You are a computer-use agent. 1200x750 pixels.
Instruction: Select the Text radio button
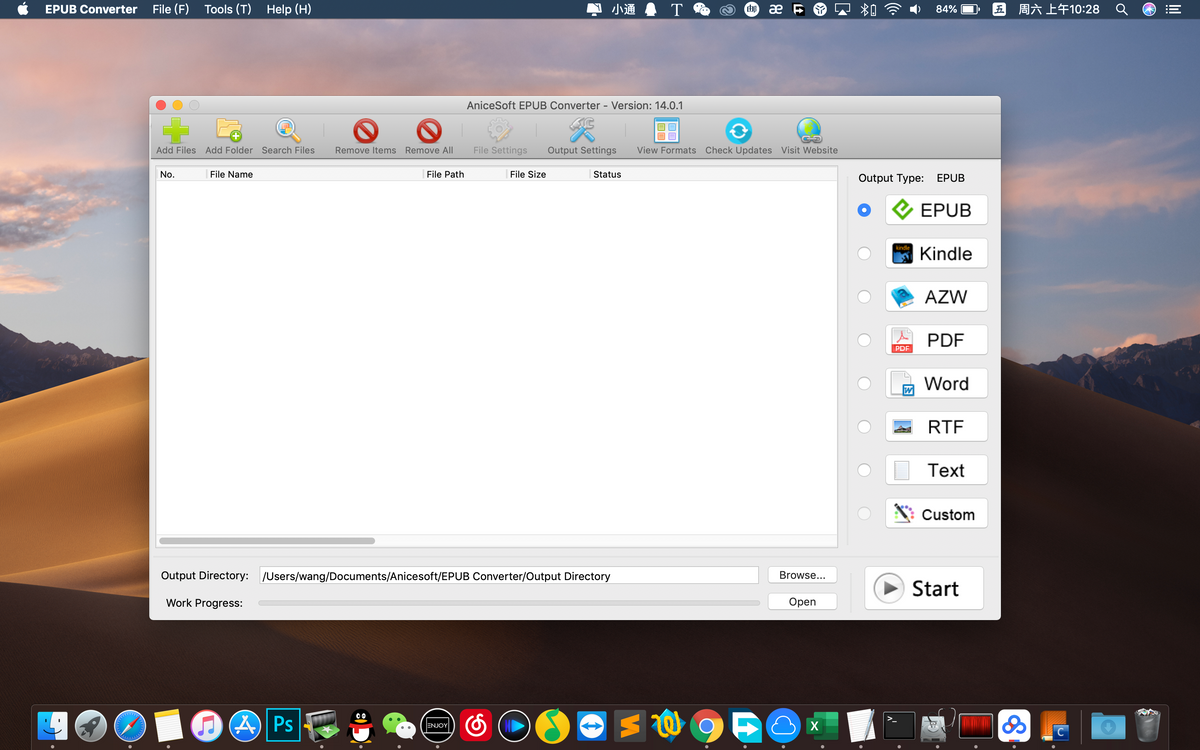tap(864, 470)
